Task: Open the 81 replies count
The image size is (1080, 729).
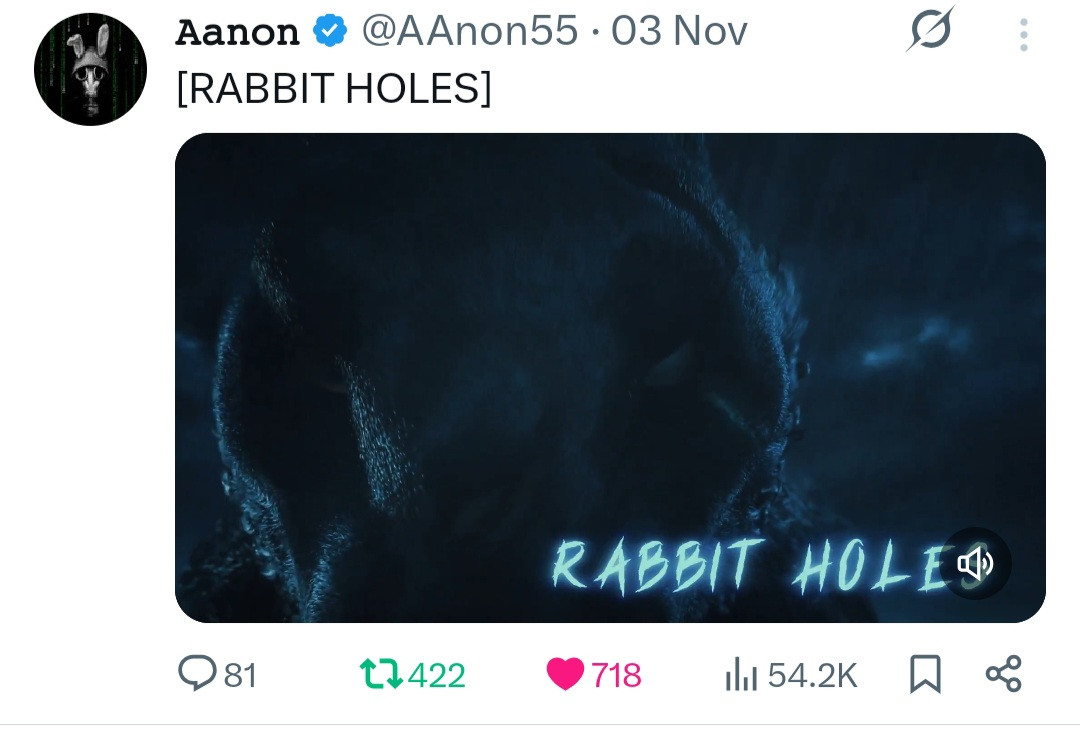Action: [240, 675]
